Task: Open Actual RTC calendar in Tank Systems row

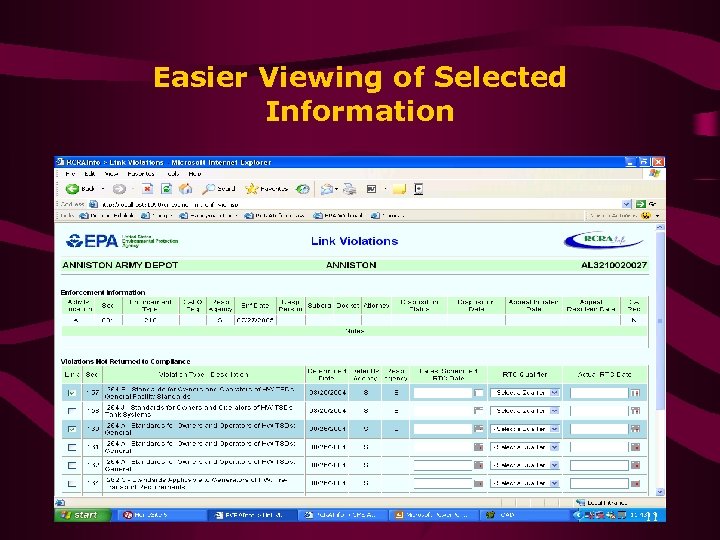Action: click(x=635, y=411)
